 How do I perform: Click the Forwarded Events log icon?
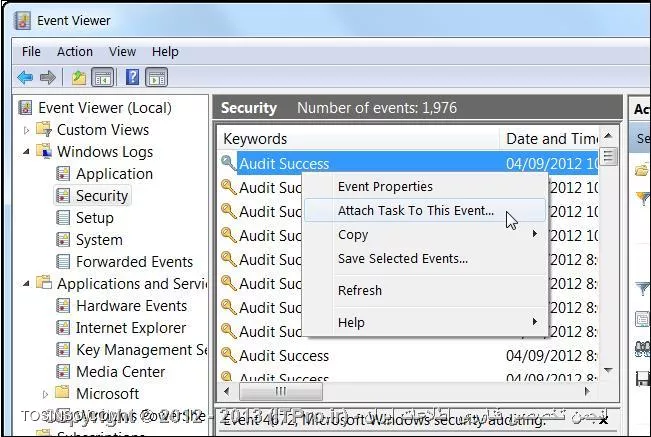[x=63, y=261]
